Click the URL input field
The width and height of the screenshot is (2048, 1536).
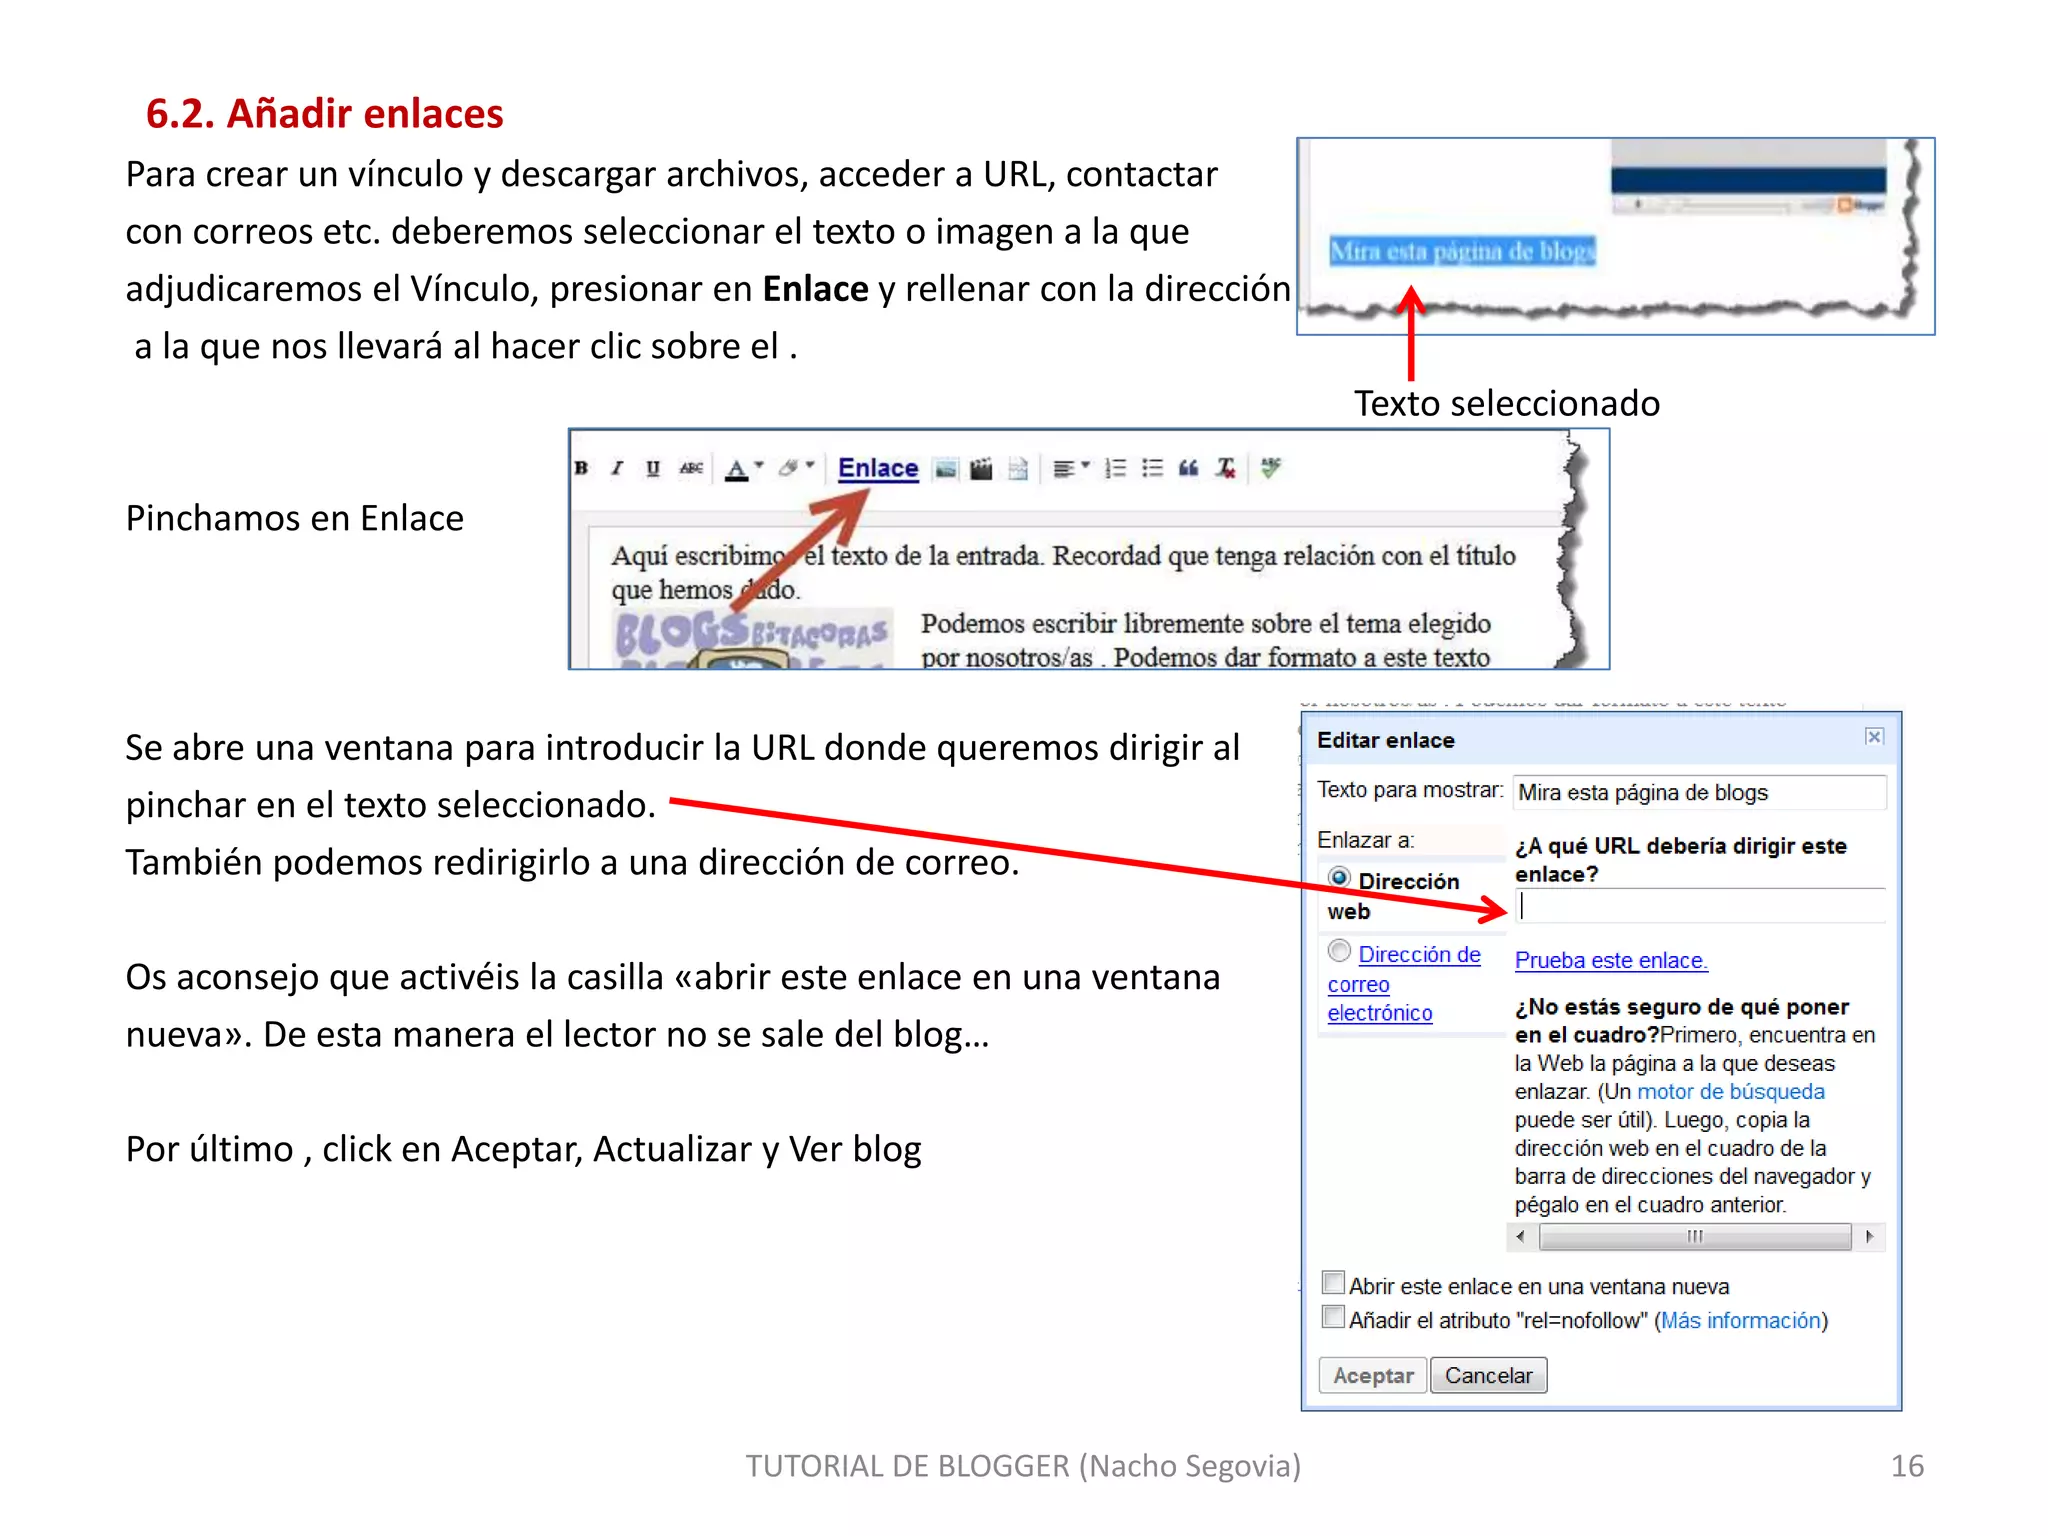(1700, 905)
